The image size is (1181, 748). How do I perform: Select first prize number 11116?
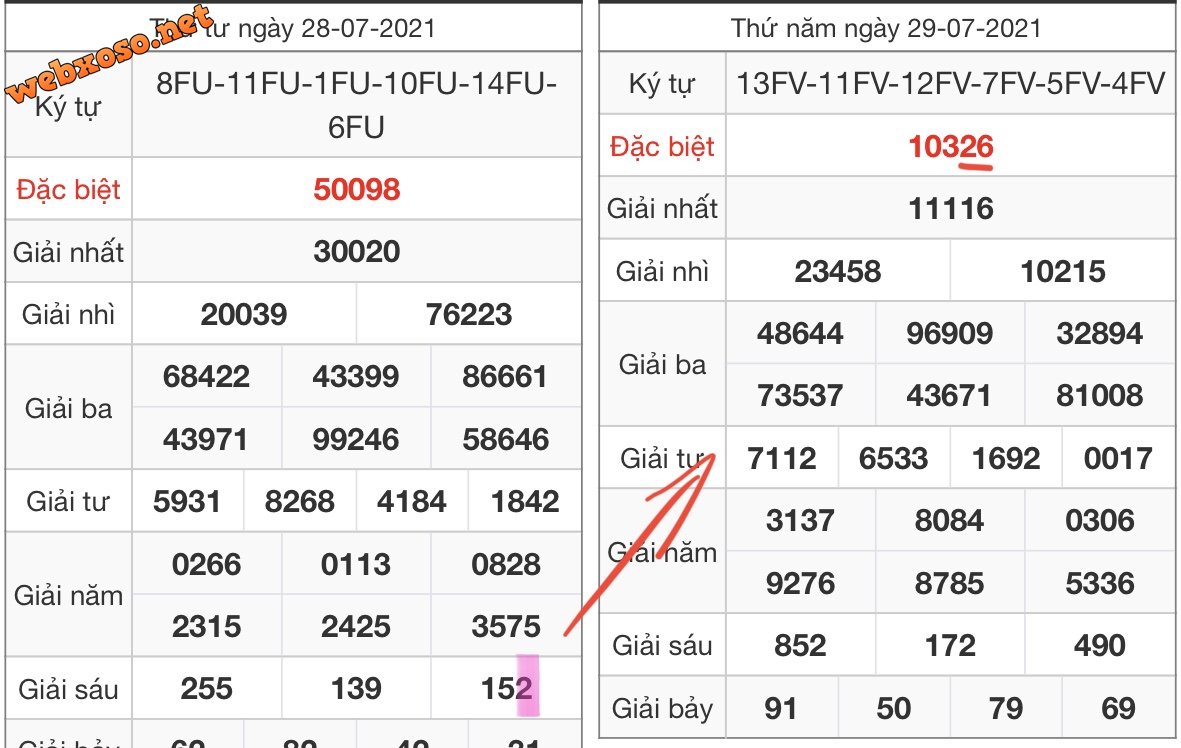coord(950,209)
